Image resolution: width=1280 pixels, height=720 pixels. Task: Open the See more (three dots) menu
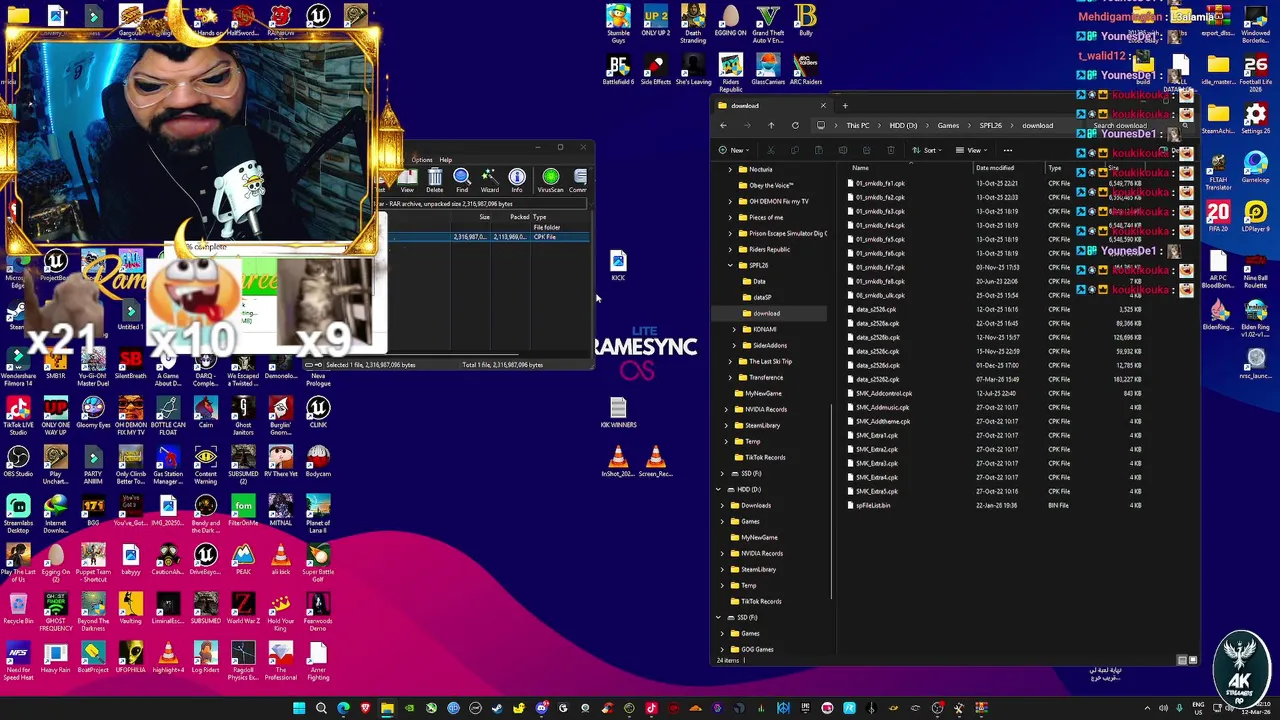tap(1008, 151)
